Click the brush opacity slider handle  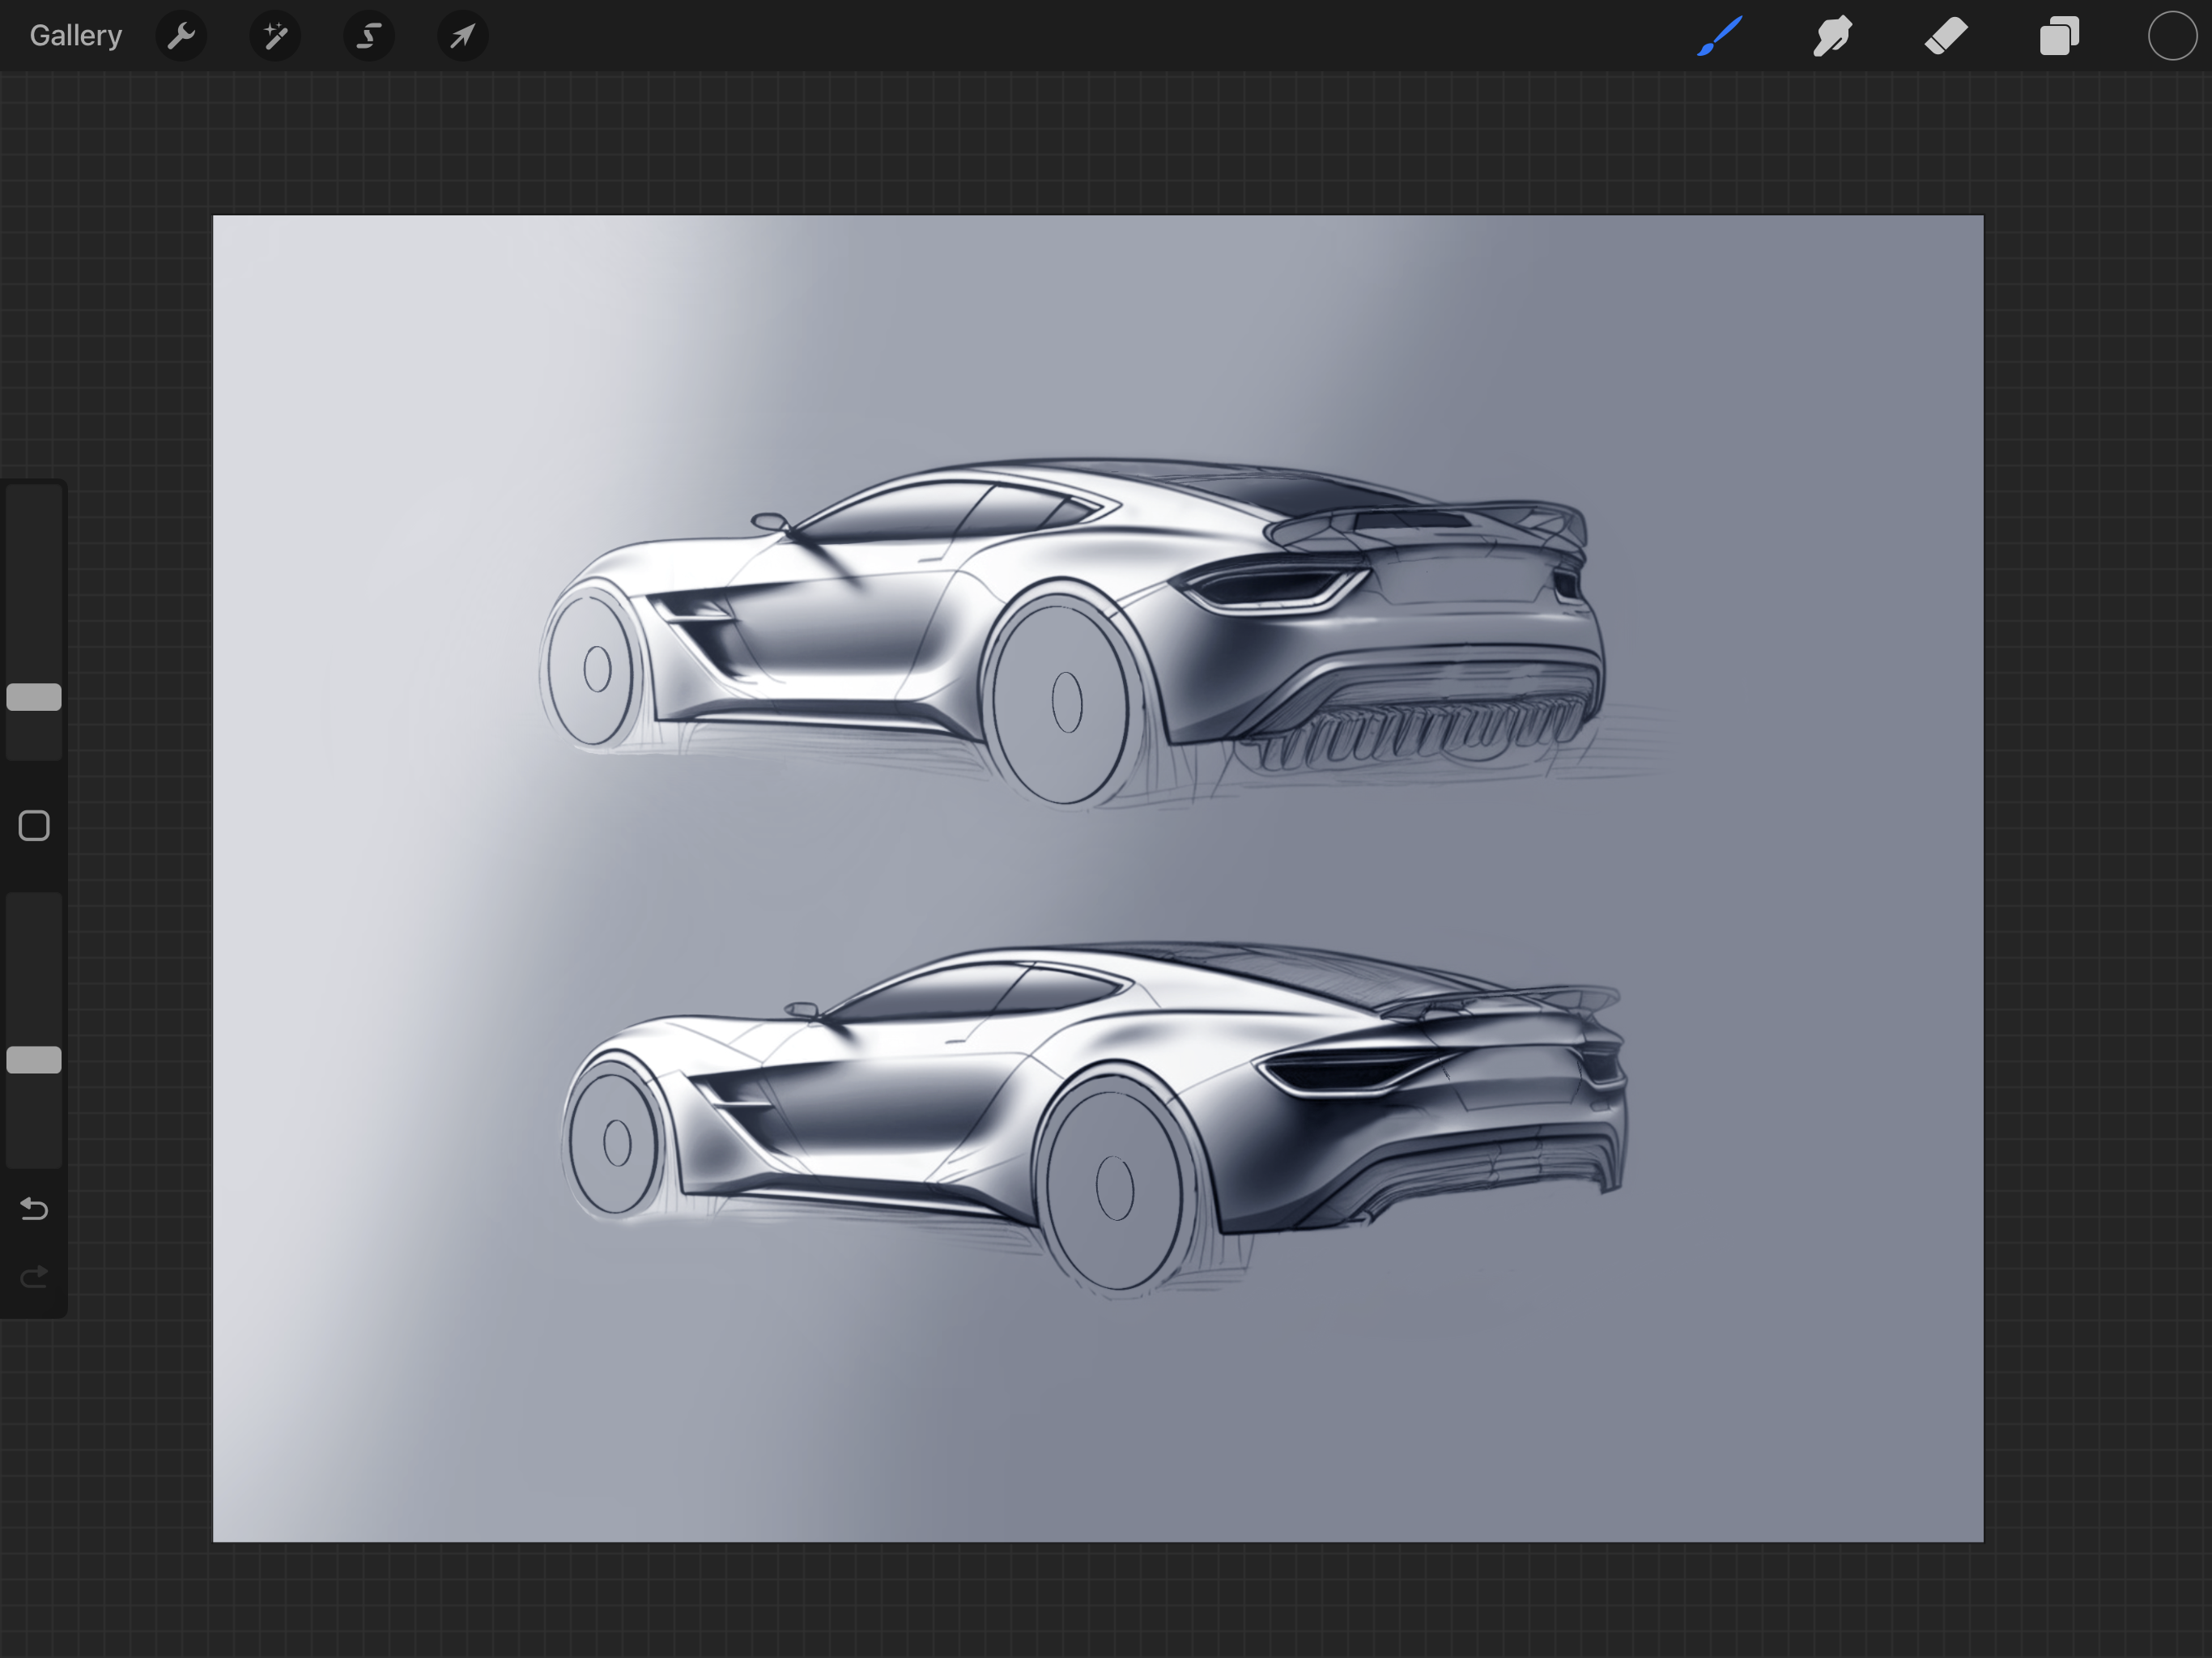(34, 1060)
